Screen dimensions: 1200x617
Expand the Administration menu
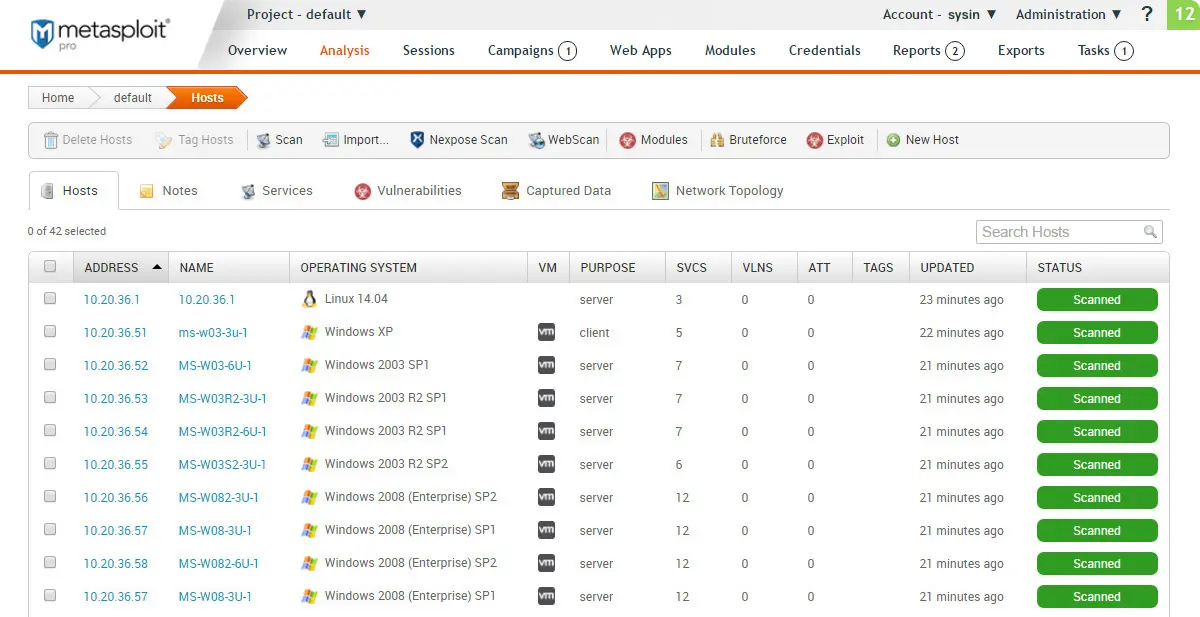point(1068,14)
